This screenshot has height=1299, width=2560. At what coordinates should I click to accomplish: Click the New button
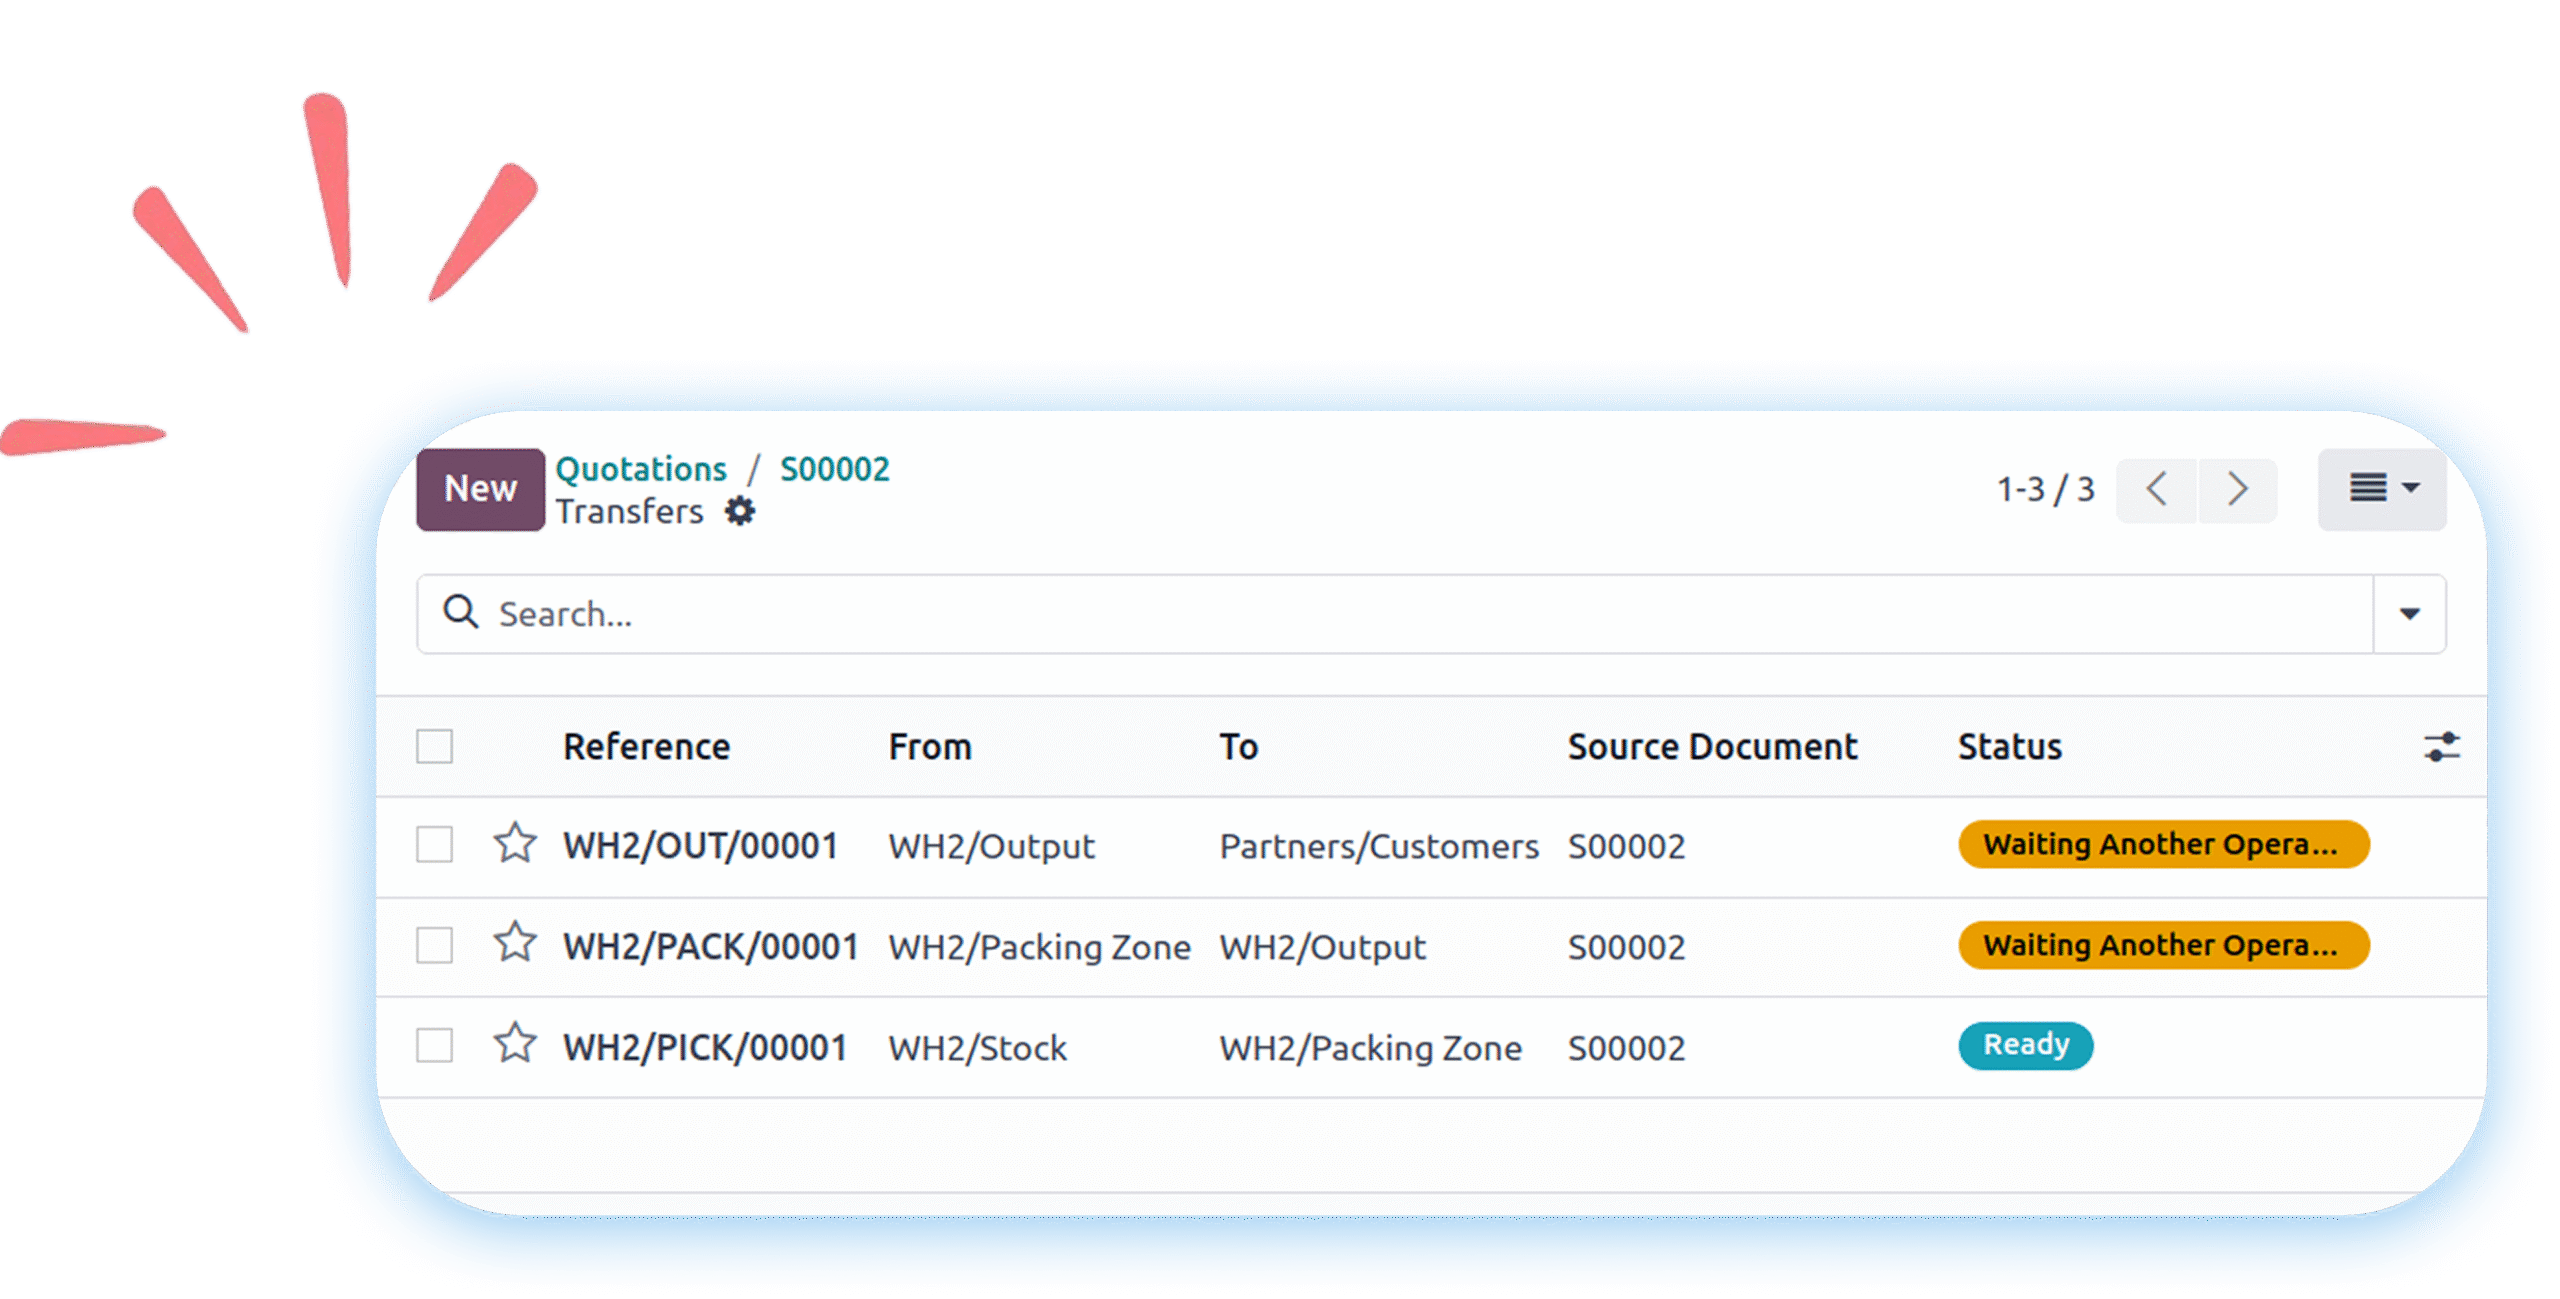(480, 489)
